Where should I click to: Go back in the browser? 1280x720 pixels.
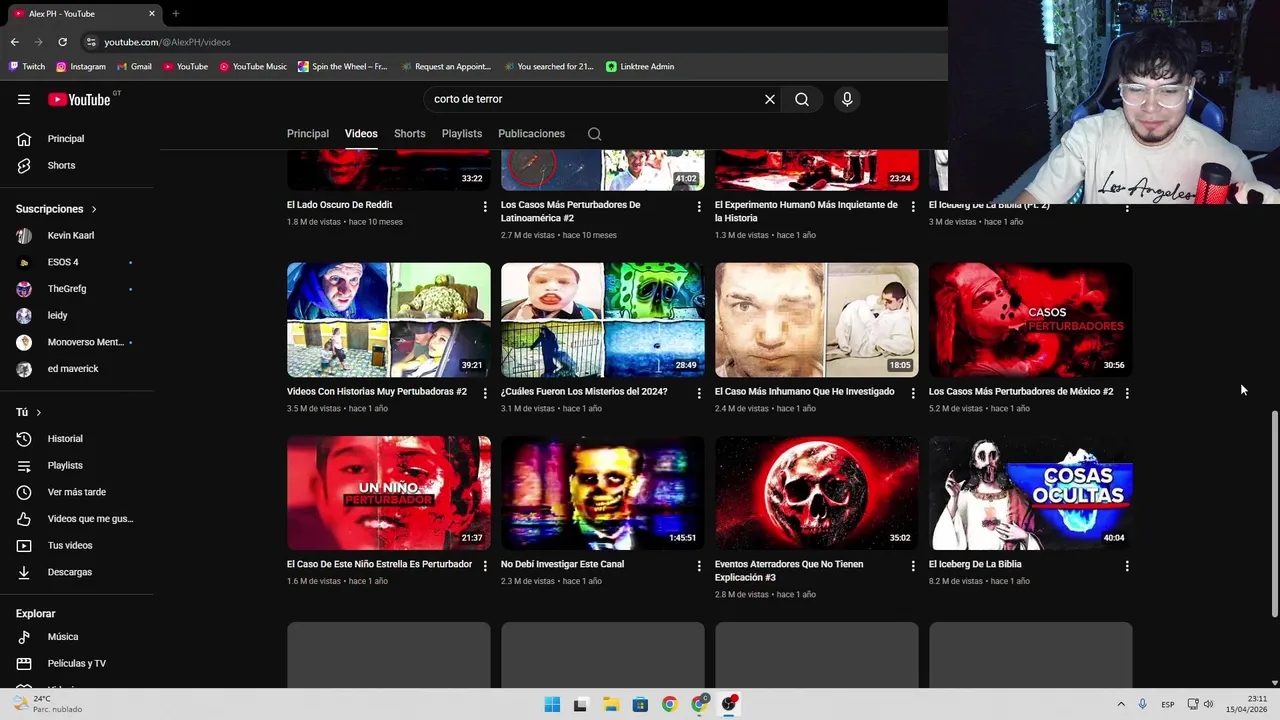coord(14,42)
